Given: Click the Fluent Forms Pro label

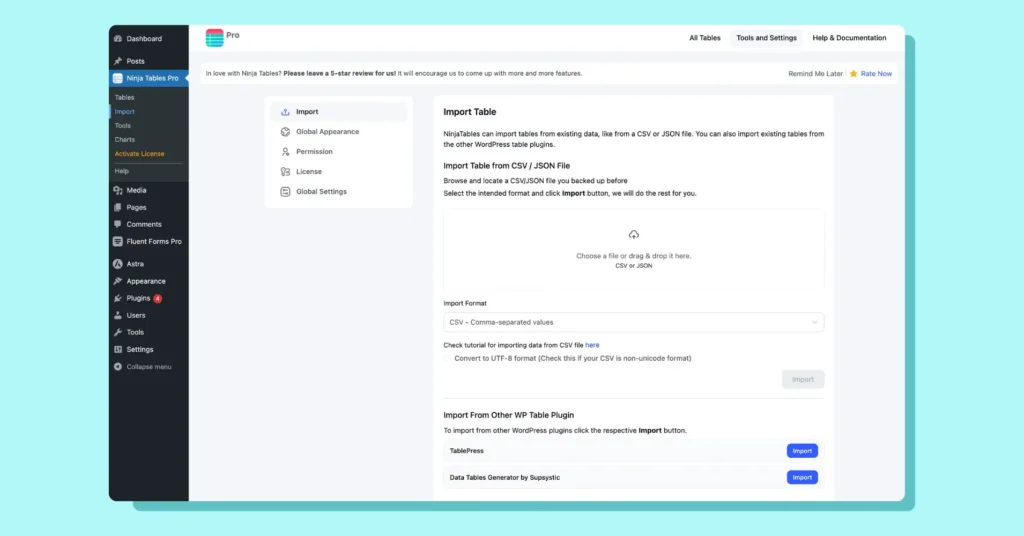Looking at the screenshot, I should 154,242.
